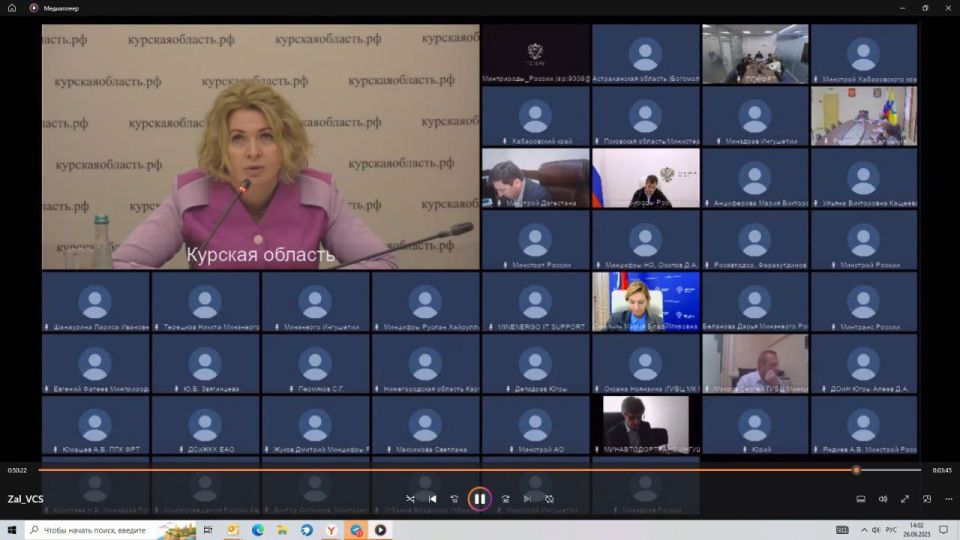Go back with the top-left arrow
Viewport: 960px width, 540px height.
(x=12, y=8)
